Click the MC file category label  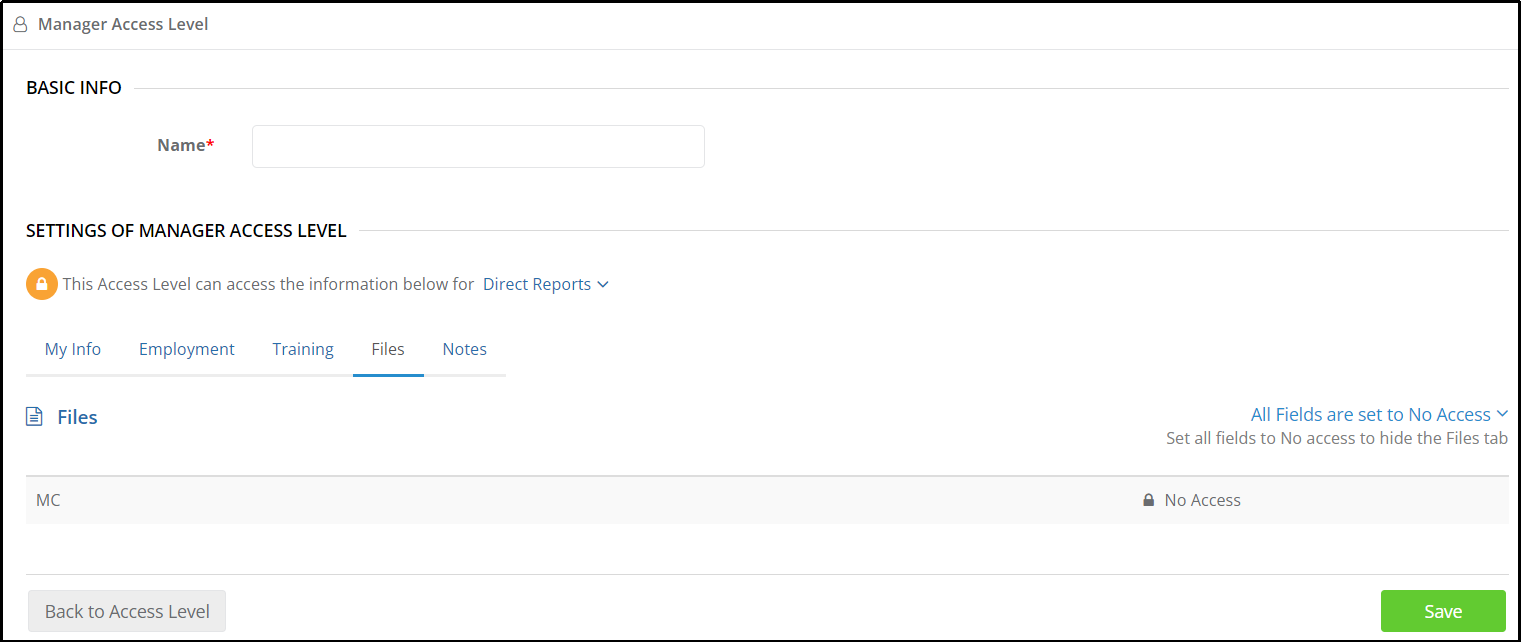tap(48, 500)
